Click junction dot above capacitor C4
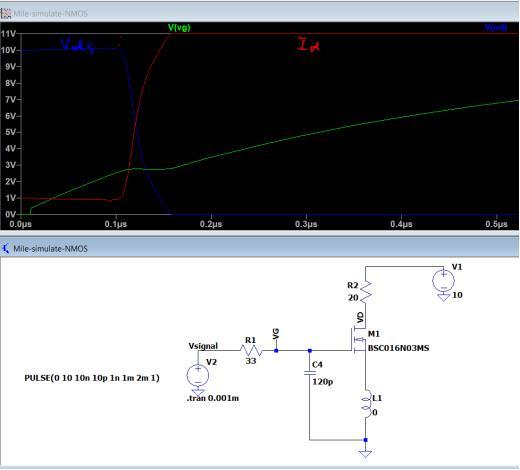 310,350
